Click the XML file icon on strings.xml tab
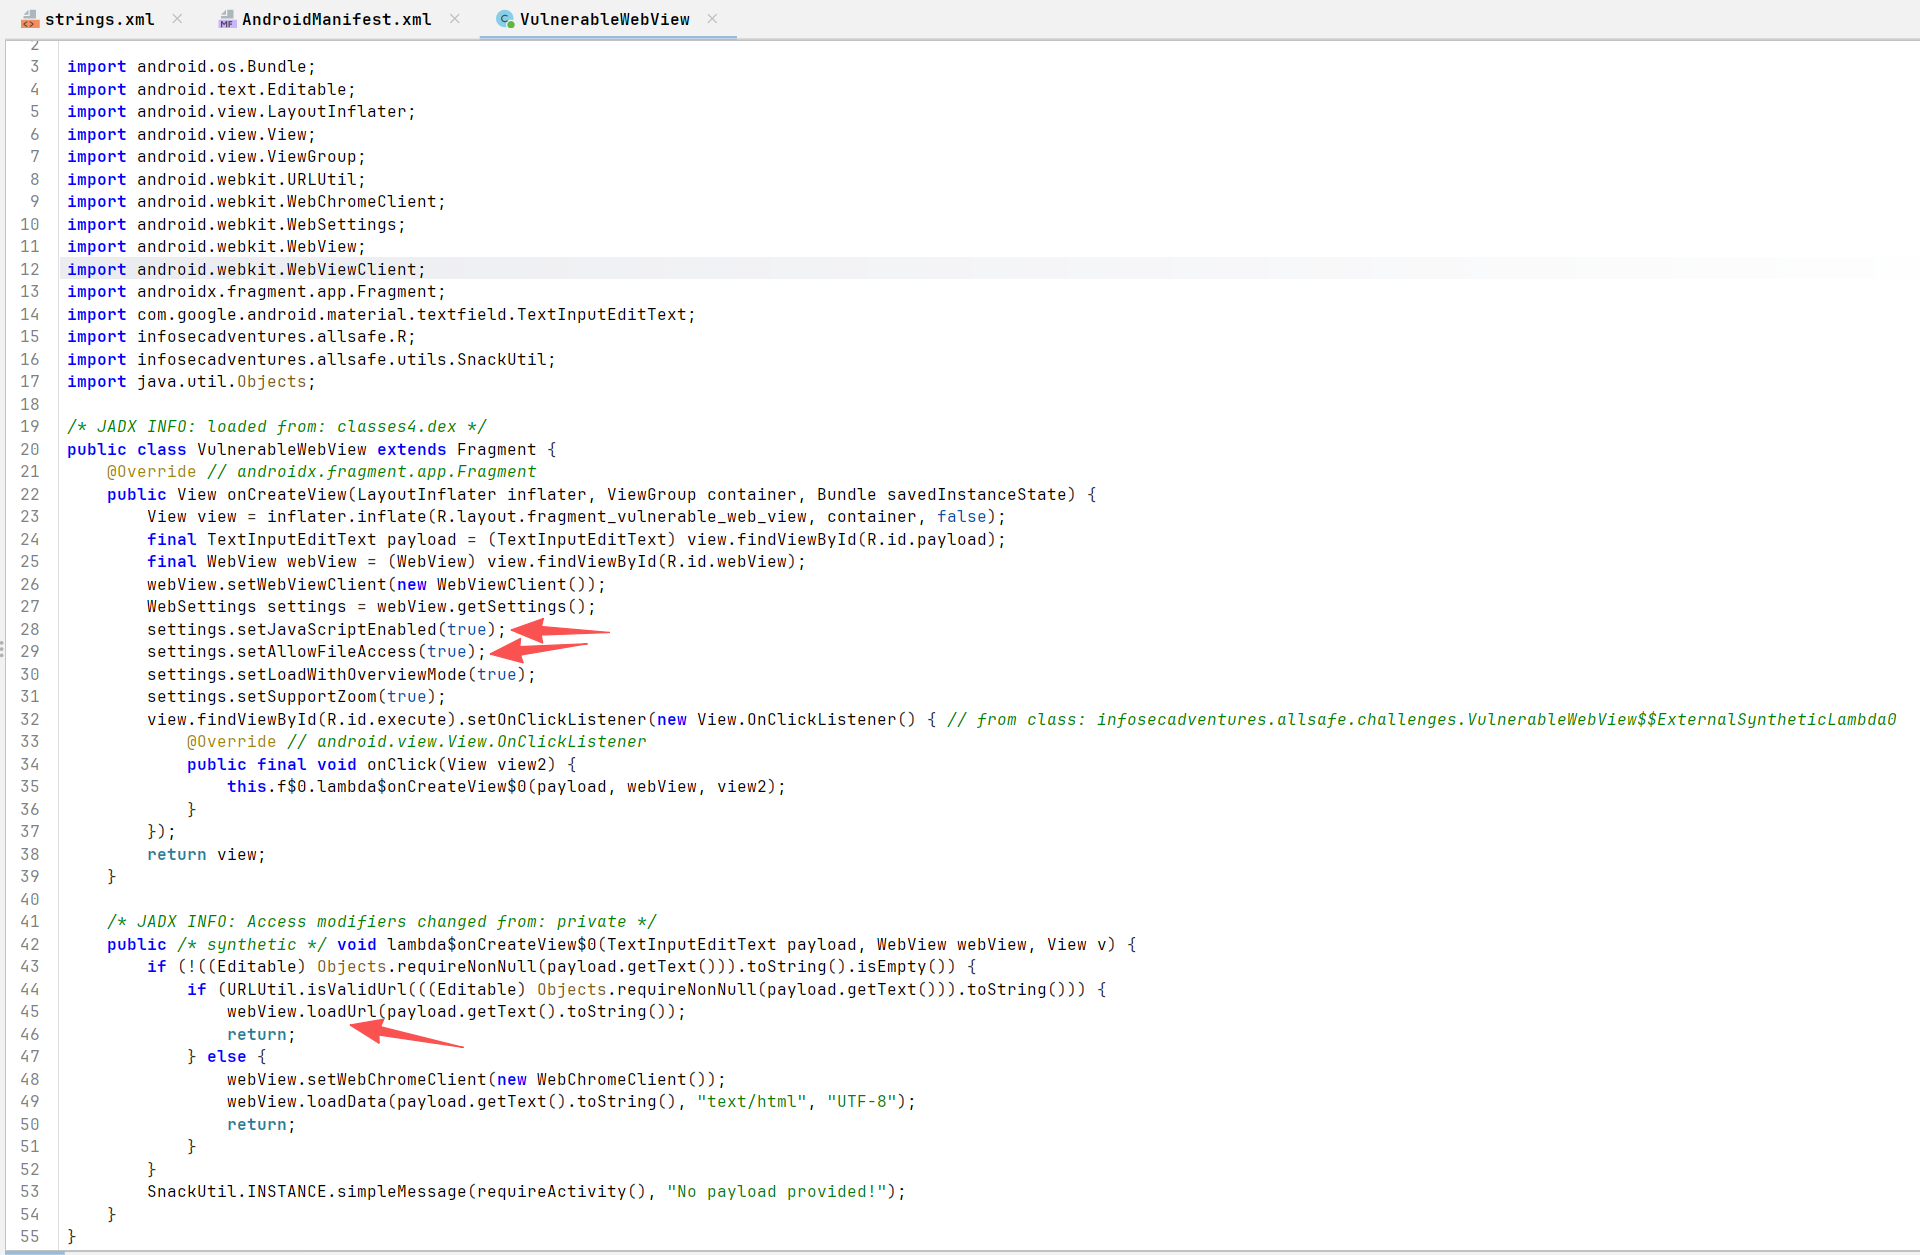Screen dimensions: 1920x1255 point(30,19)
